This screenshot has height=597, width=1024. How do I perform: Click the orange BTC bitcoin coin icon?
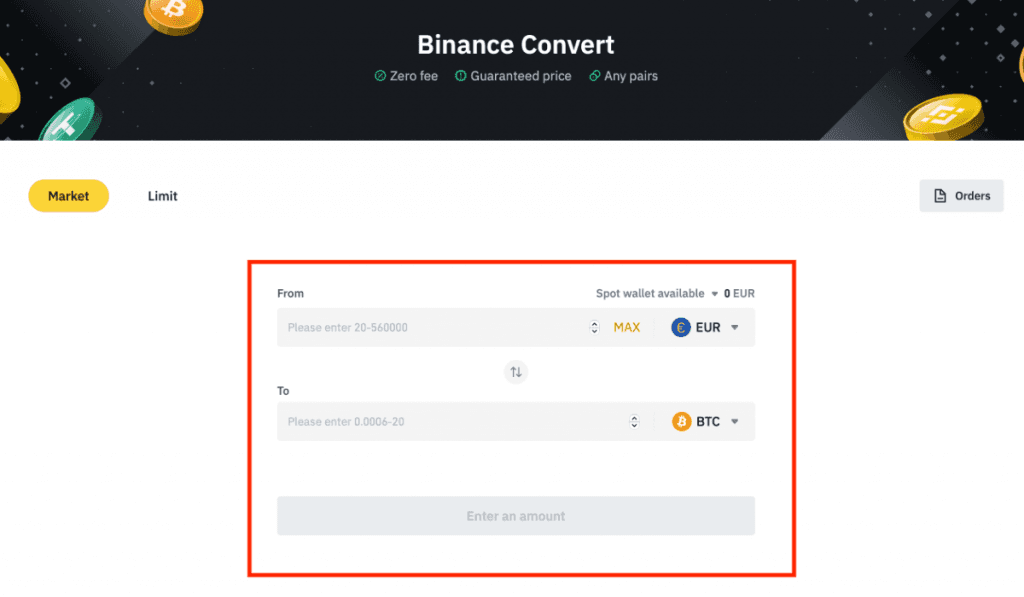pyautogui.click(x=681, y=422)
